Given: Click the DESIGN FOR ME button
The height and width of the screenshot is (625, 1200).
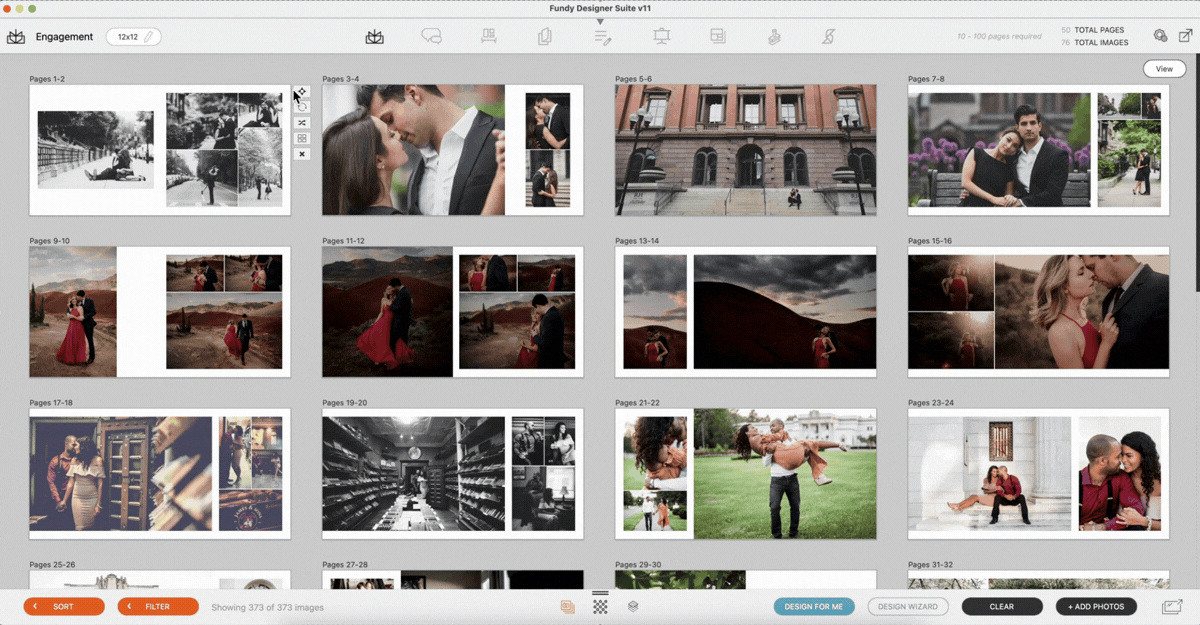Looking at the screenshot, I should (813, 607).
